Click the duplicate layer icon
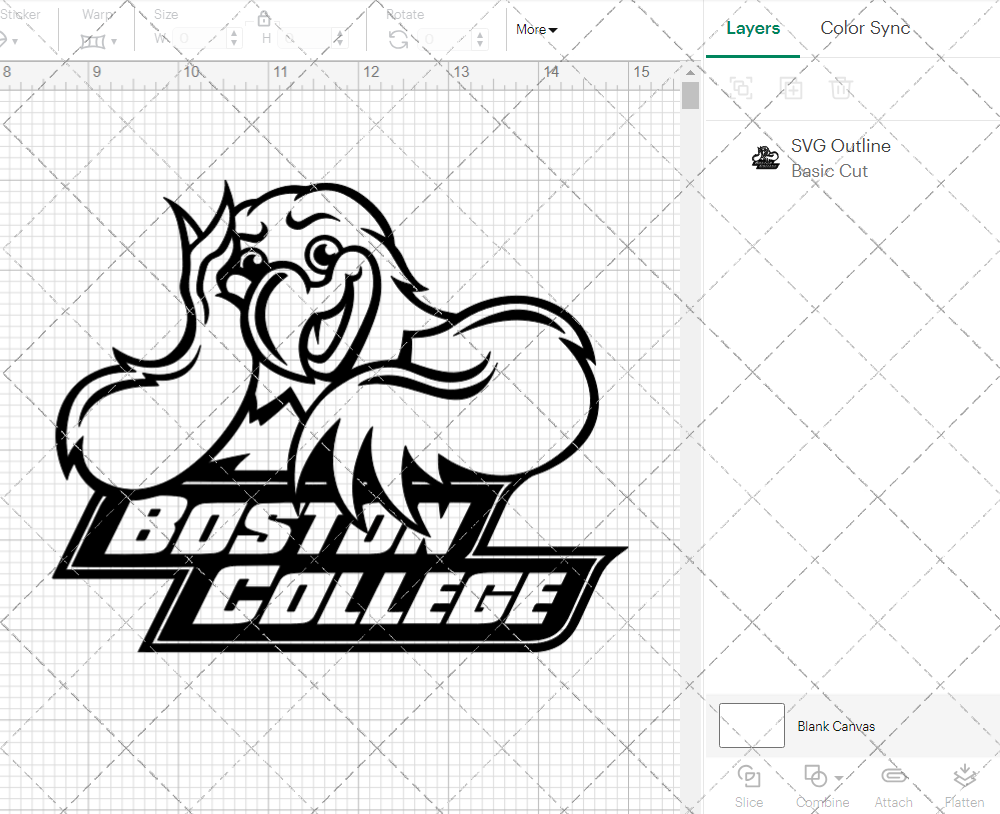Screen dimensions: 1000x814 791,88
